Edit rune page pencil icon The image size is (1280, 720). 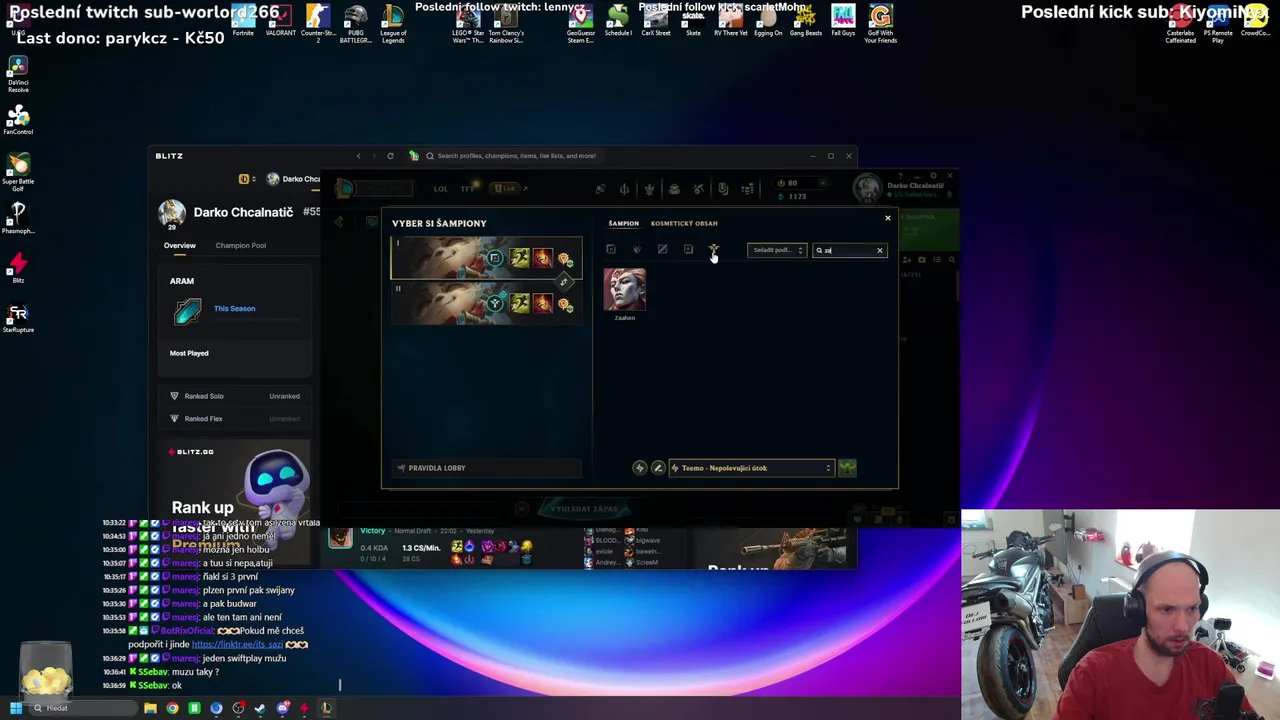[x=658, y=468]
